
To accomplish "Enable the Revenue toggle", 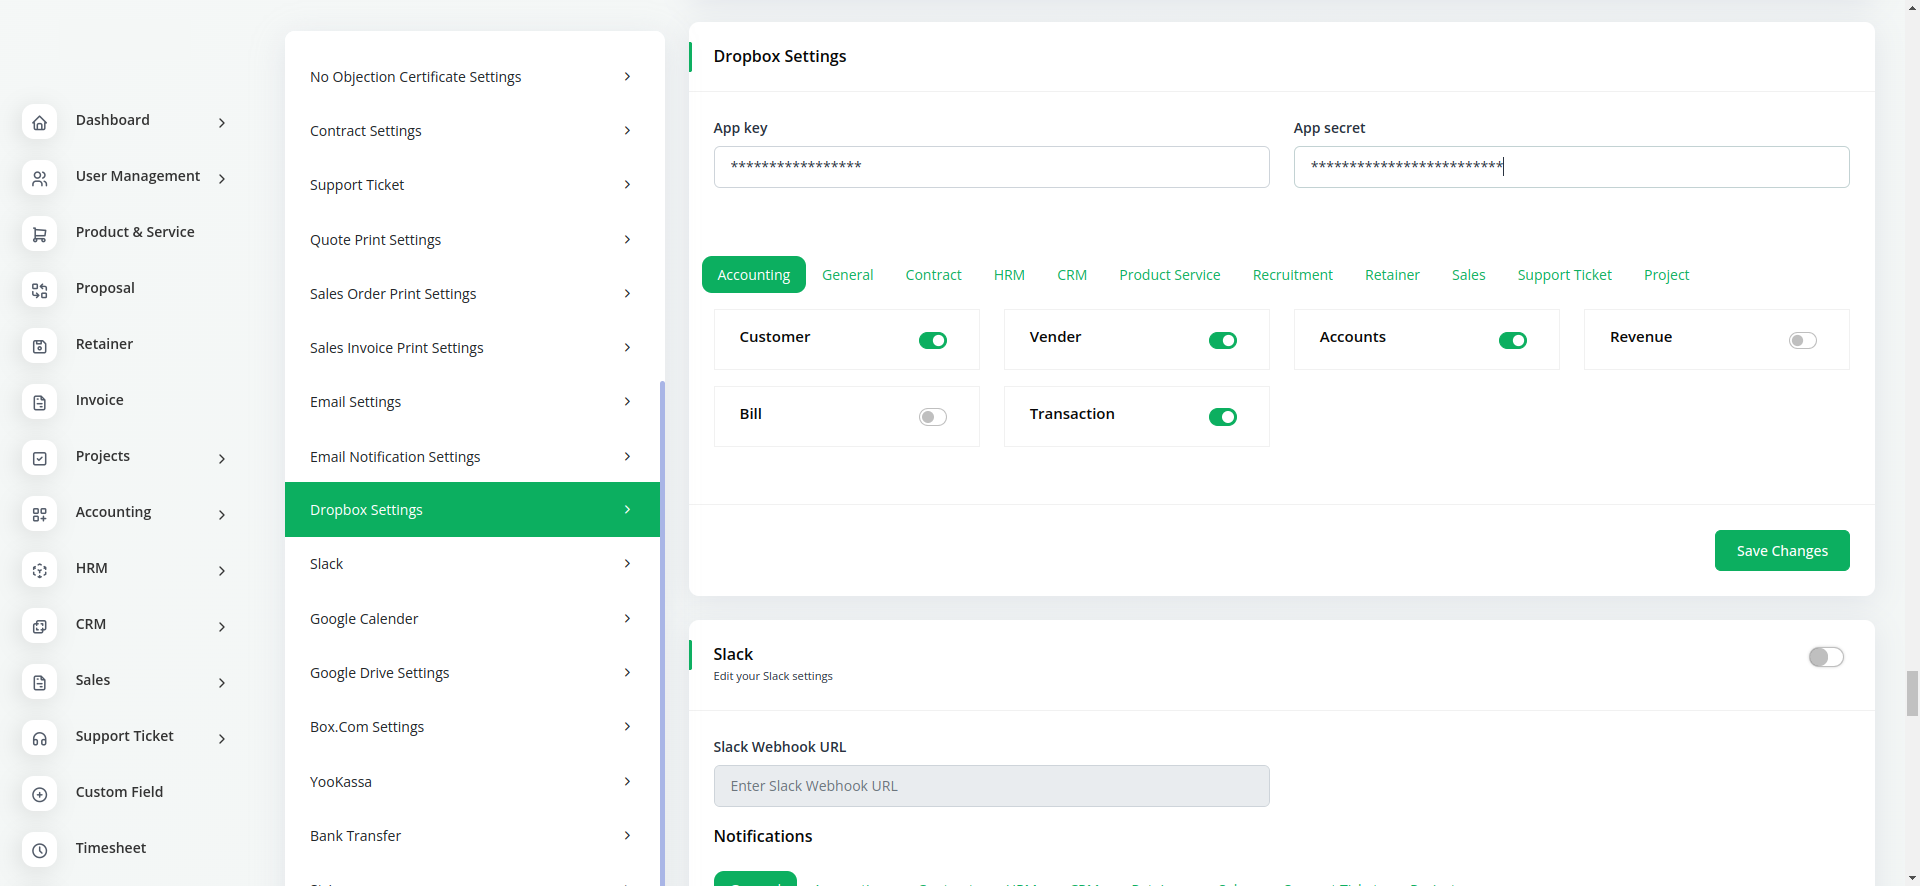I will coord(1802,341).
